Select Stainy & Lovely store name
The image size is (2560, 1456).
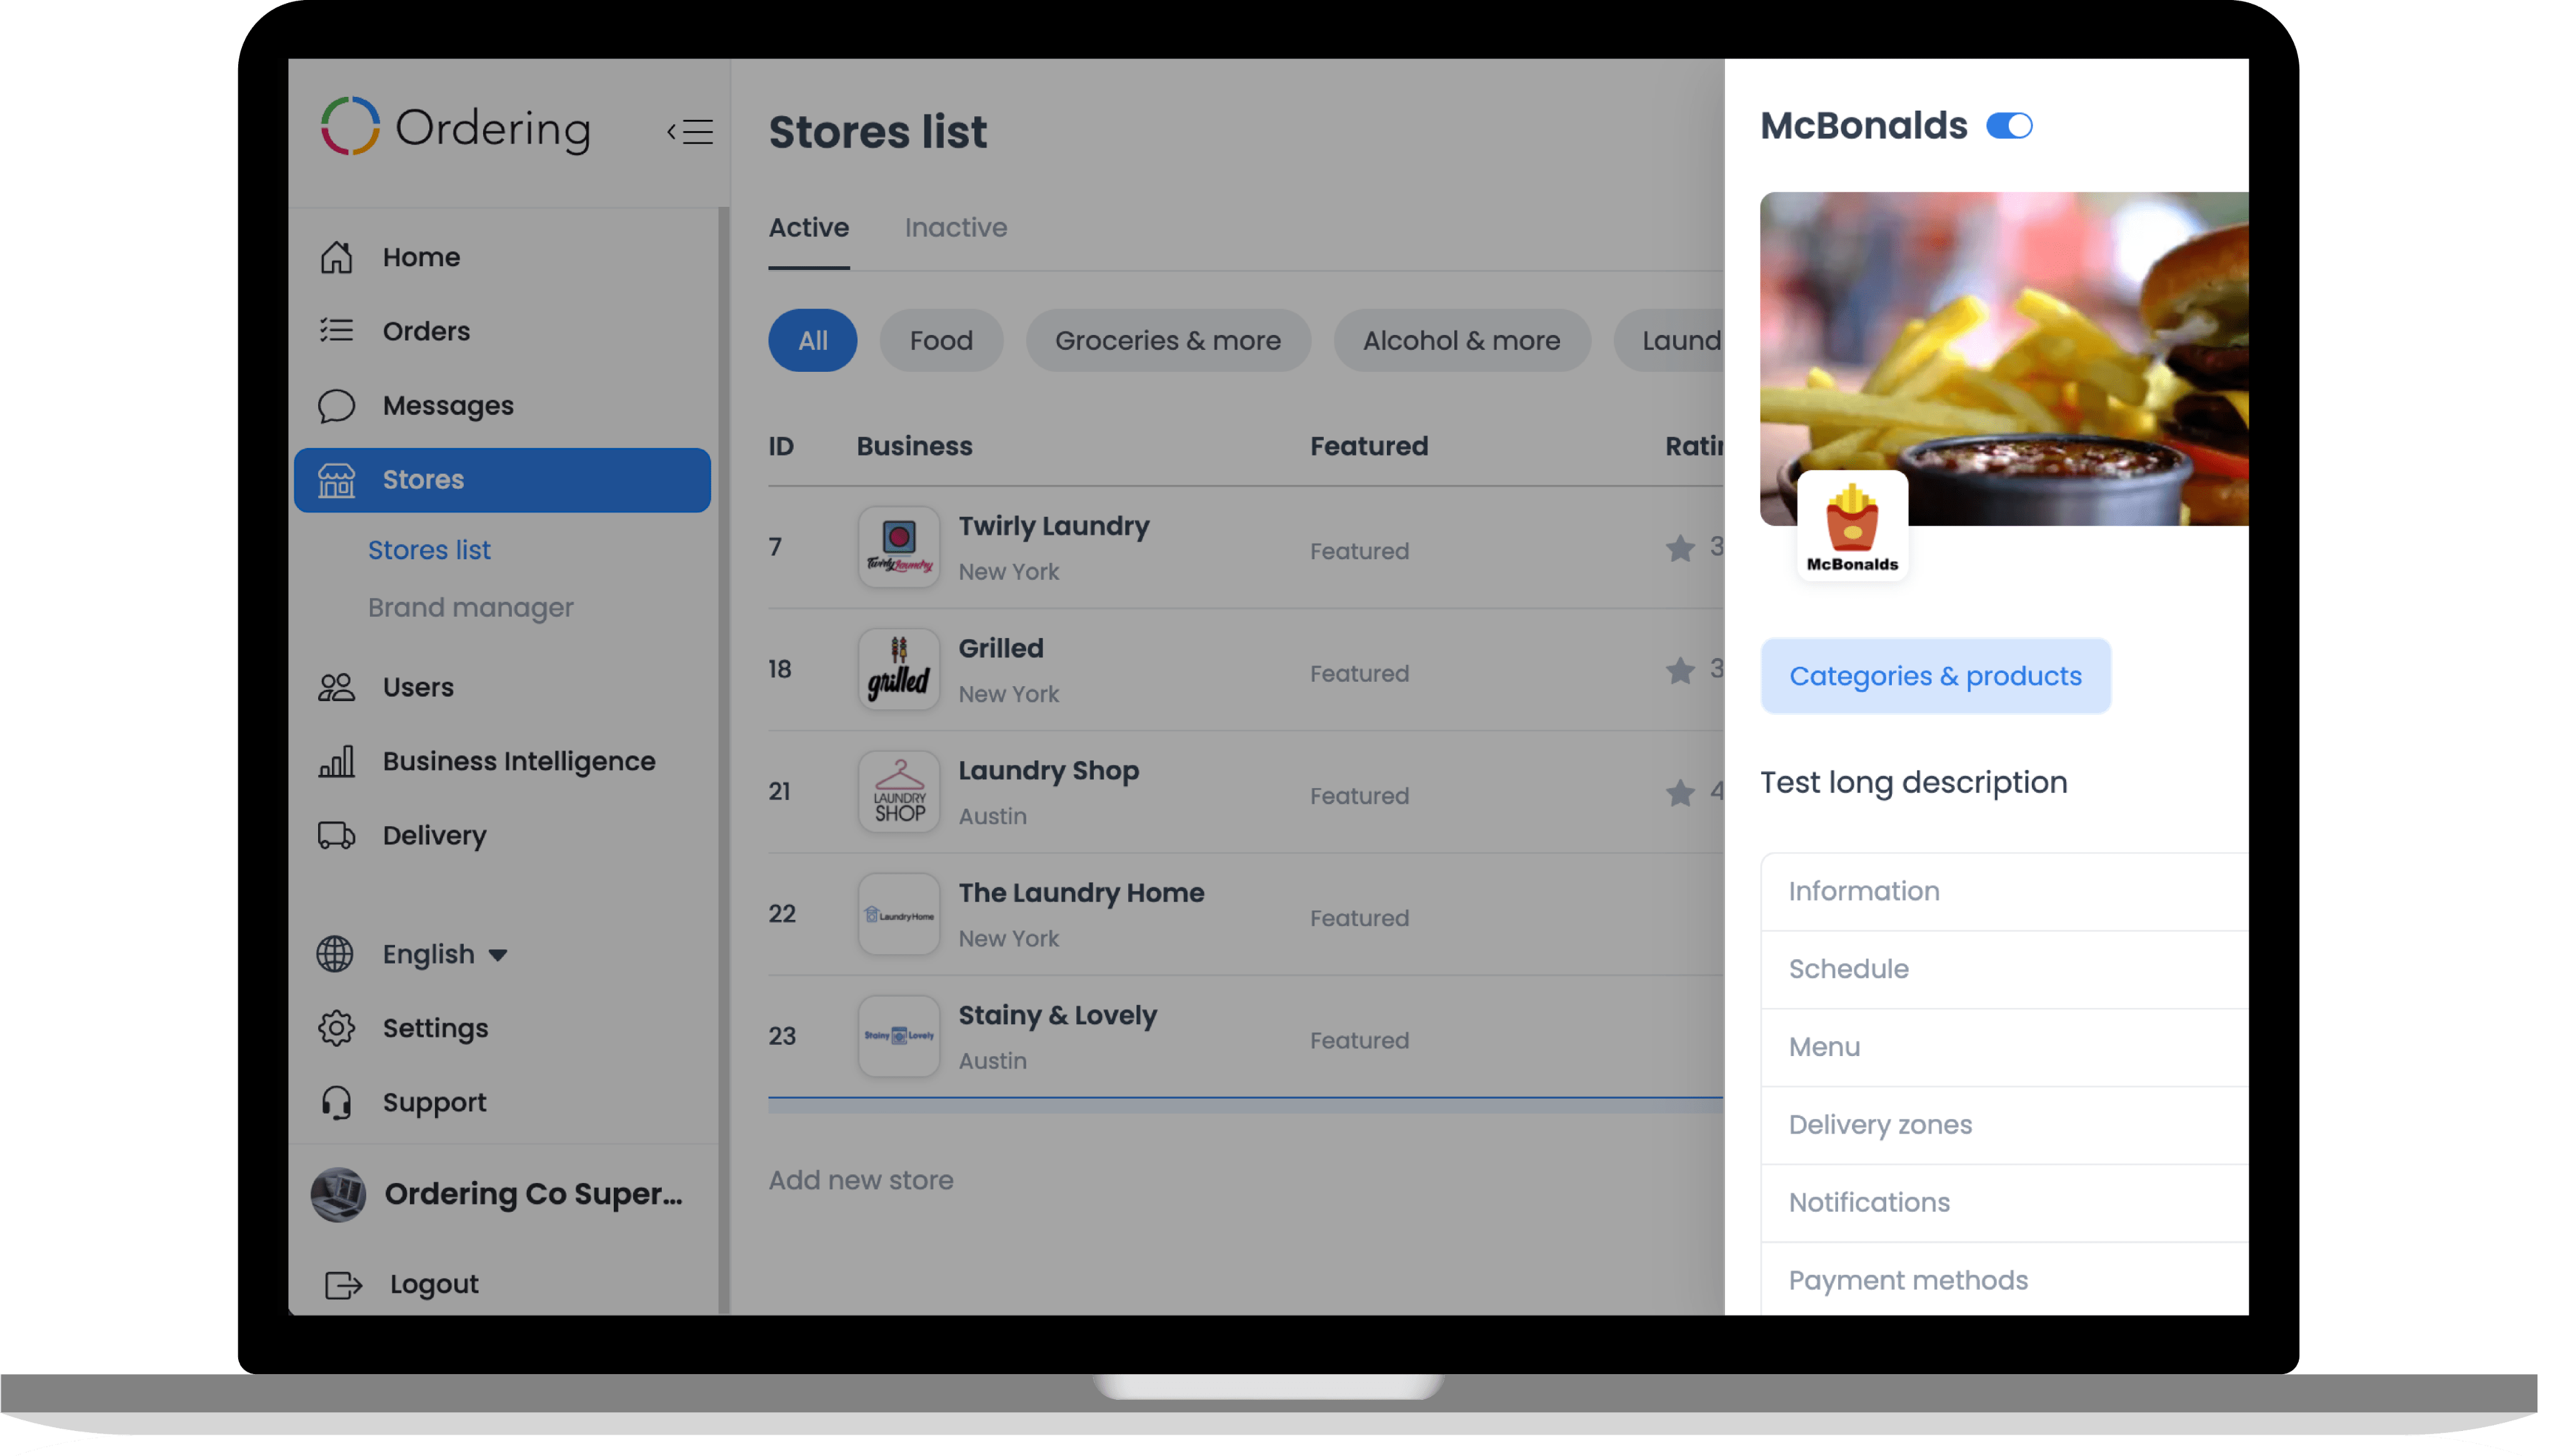[x=1057, y=1016]
